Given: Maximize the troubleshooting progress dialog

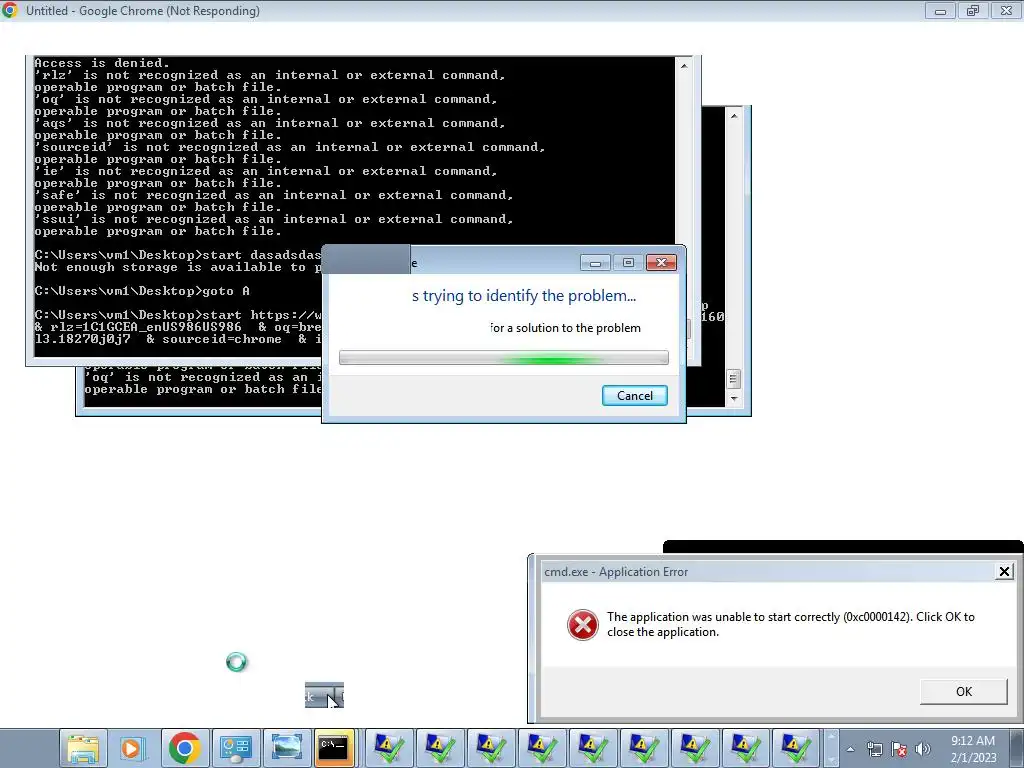Looking at the screenshot, I should tap(628, 263).
